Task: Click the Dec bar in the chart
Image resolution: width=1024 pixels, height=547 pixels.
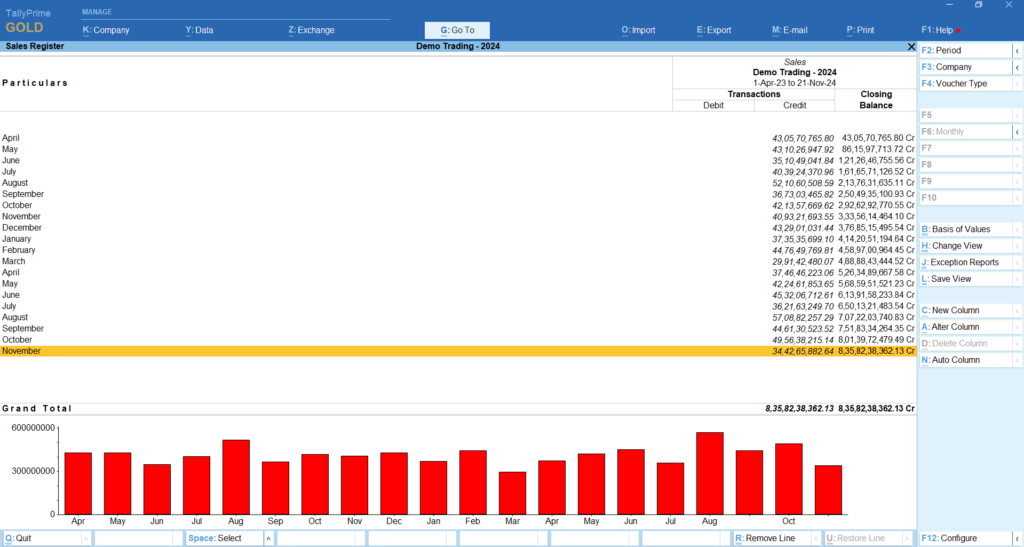Action: pos(394,483)
